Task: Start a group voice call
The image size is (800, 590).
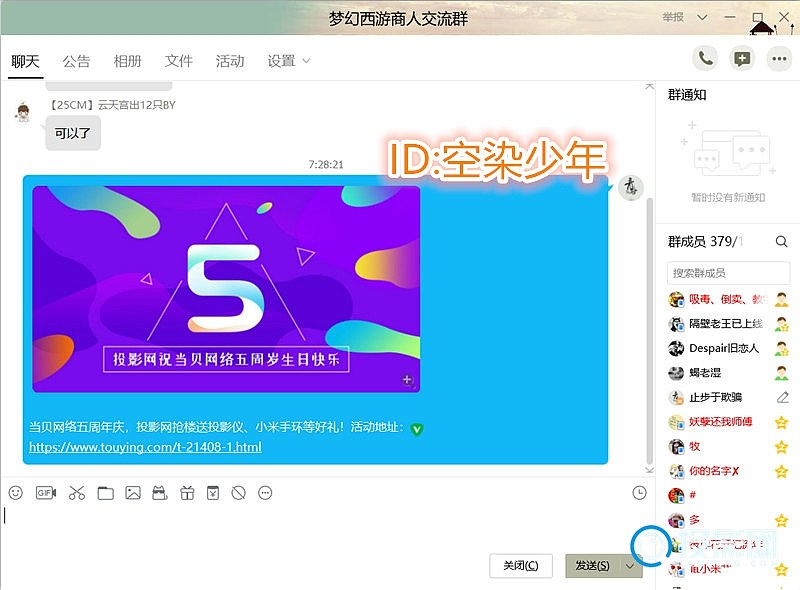Action: [x=705, y=59]
